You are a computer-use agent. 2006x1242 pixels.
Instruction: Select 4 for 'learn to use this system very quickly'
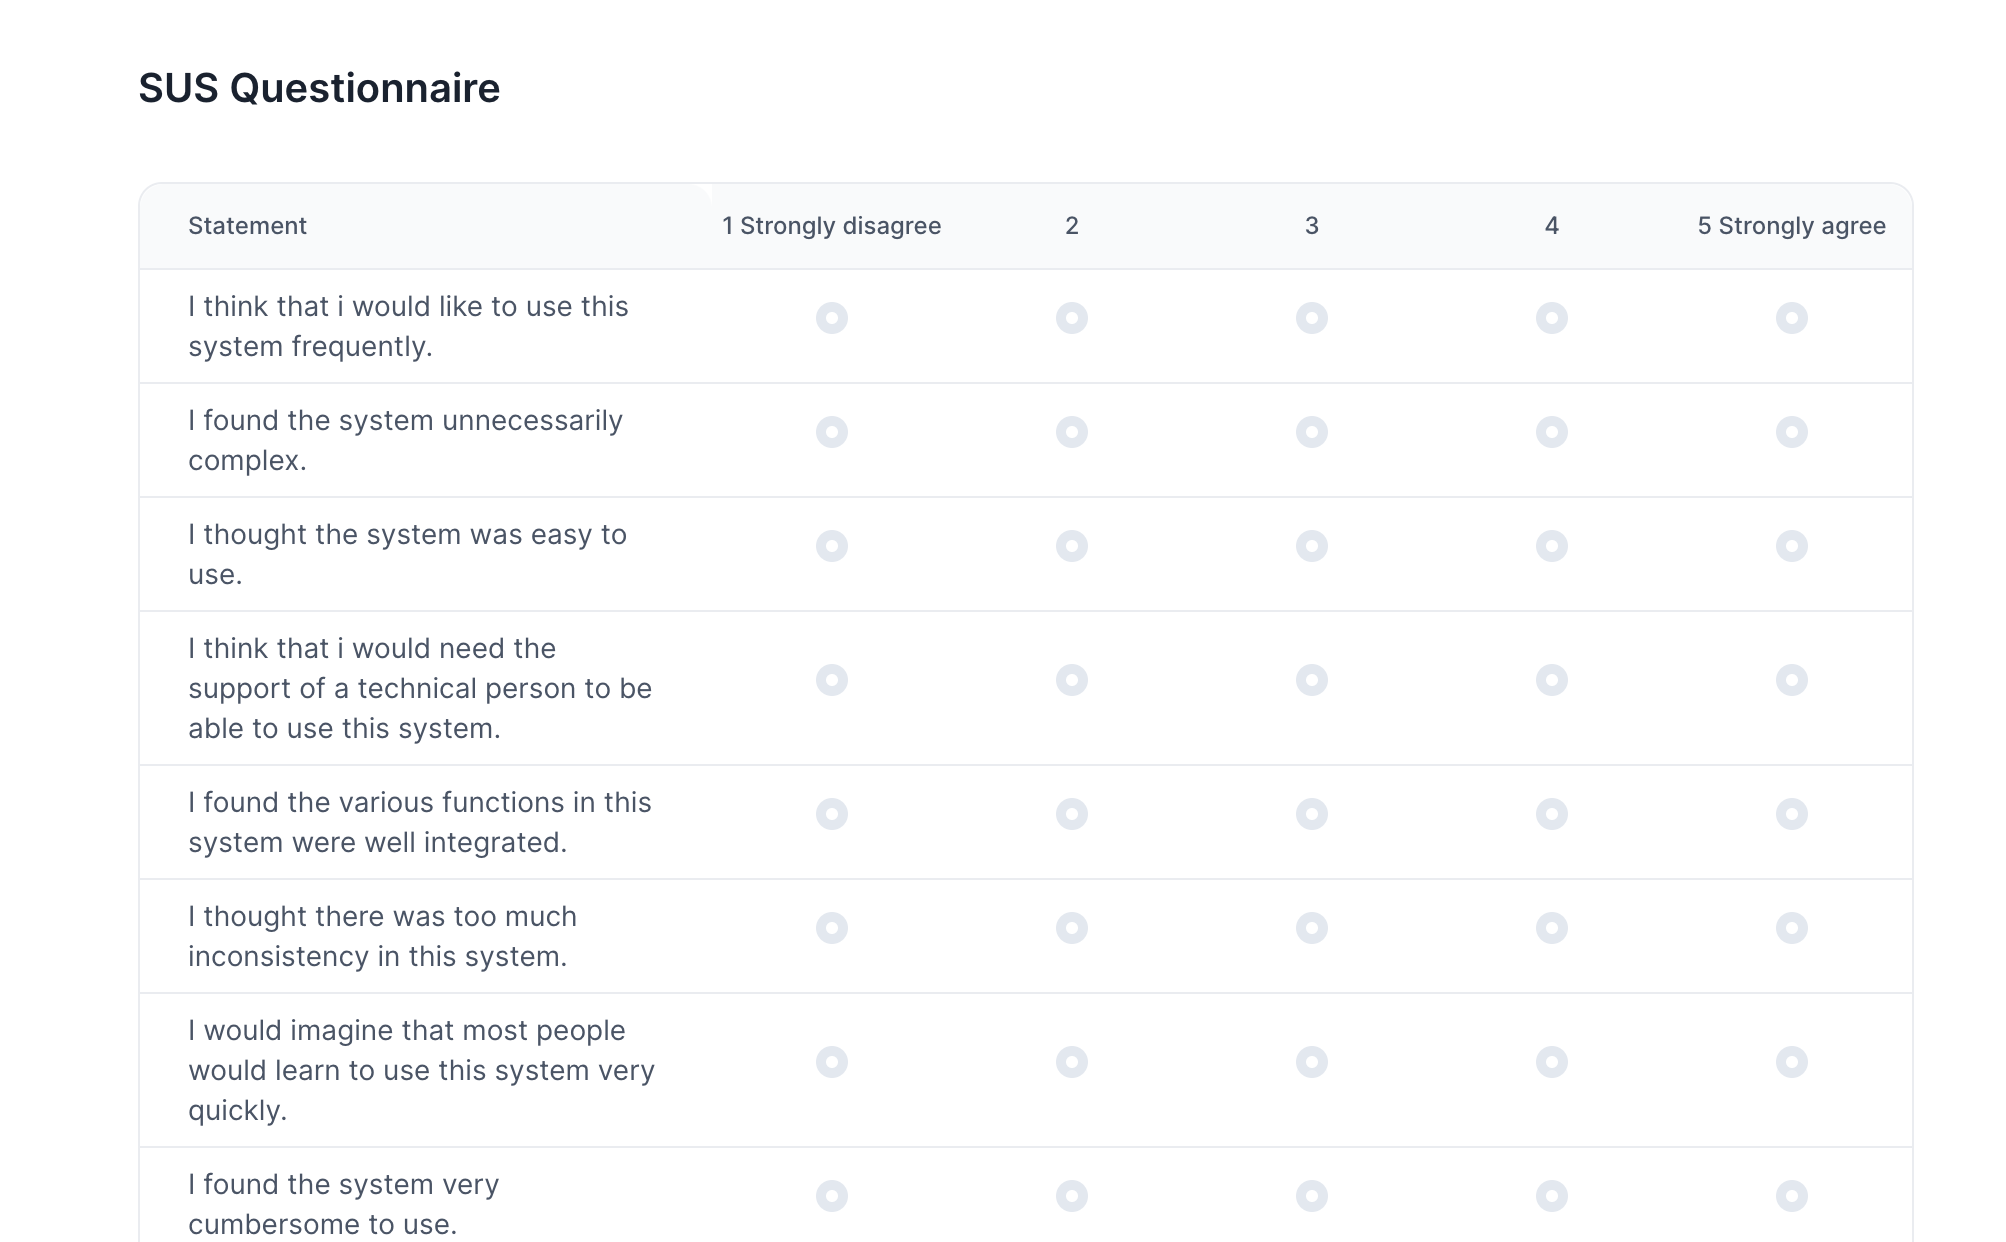coord(1552,1062)
